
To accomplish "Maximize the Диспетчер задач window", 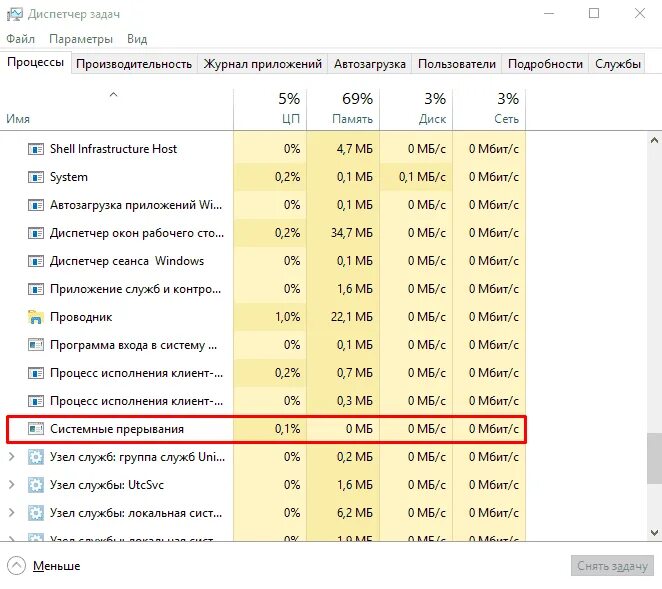I will pyautogui.click(x=594, y=14).
